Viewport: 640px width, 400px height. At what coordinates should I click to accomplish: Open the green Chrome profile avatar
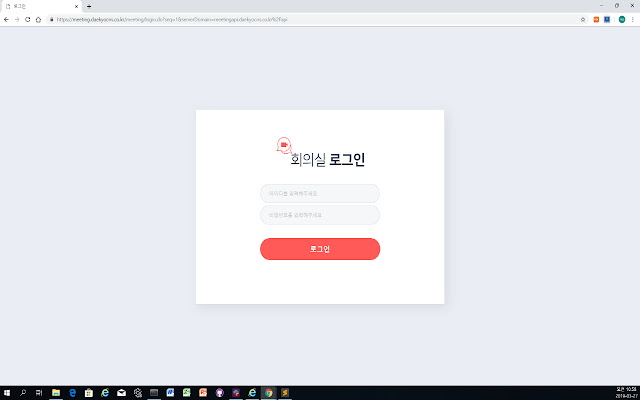click(x=622, y=19)
